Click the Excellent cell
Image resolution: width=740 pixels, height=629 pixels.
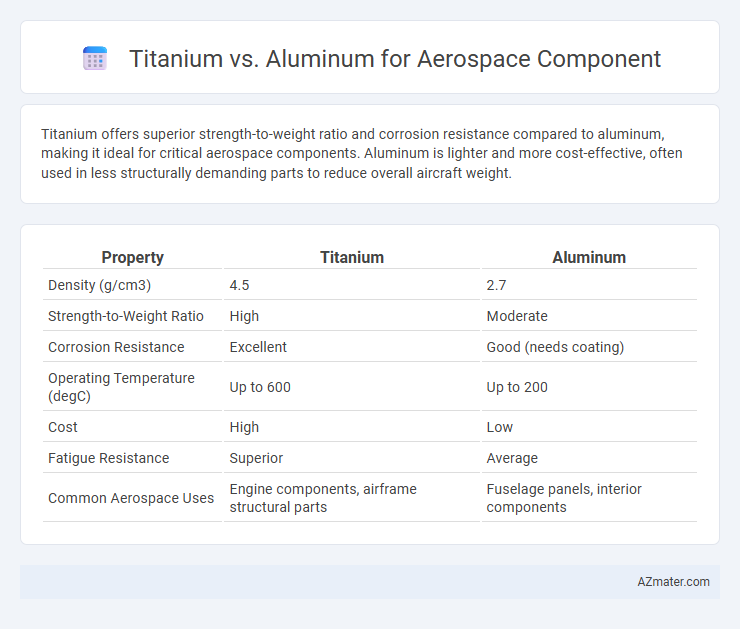point(258,347)
